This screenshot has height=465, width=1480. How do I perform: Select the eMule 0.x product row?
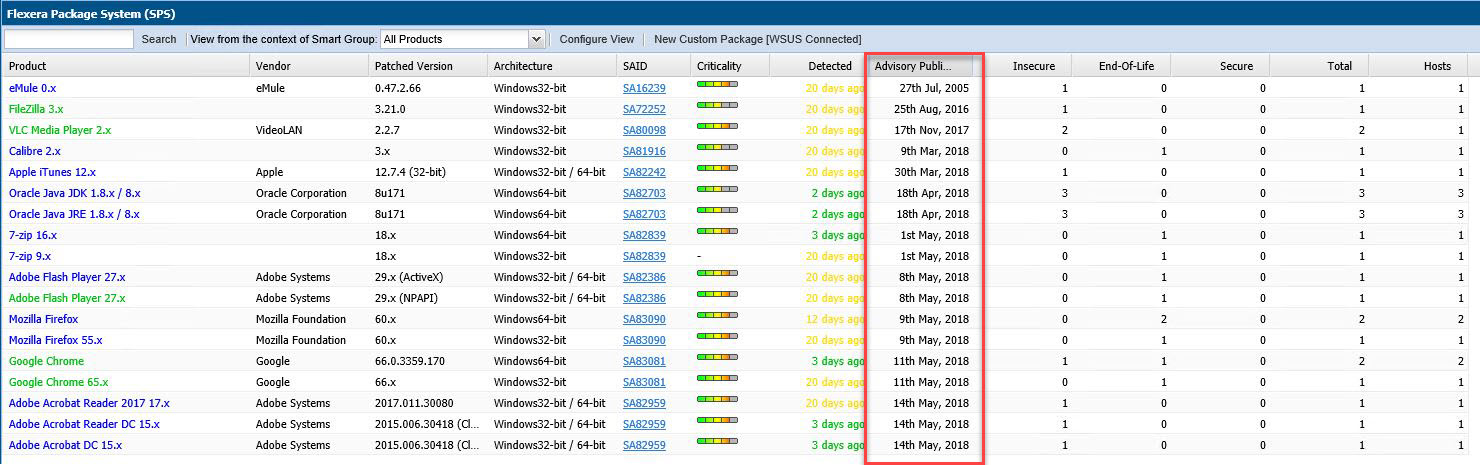pos(32,88)
